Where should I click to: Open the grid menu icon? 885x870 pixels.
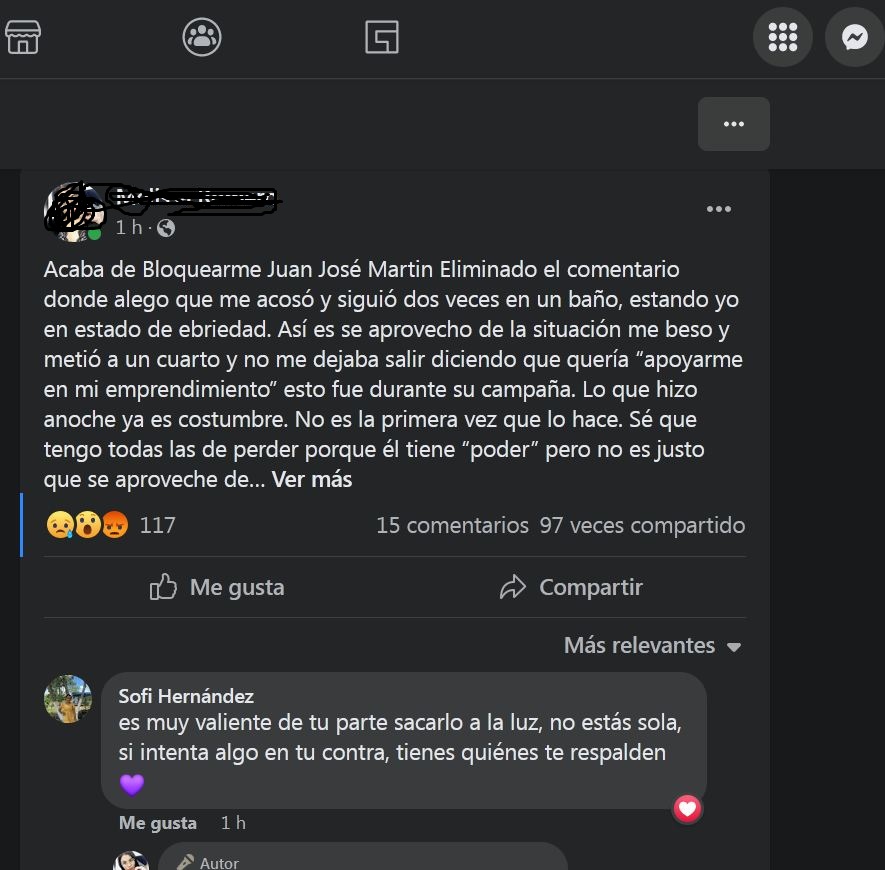[783, 37]
